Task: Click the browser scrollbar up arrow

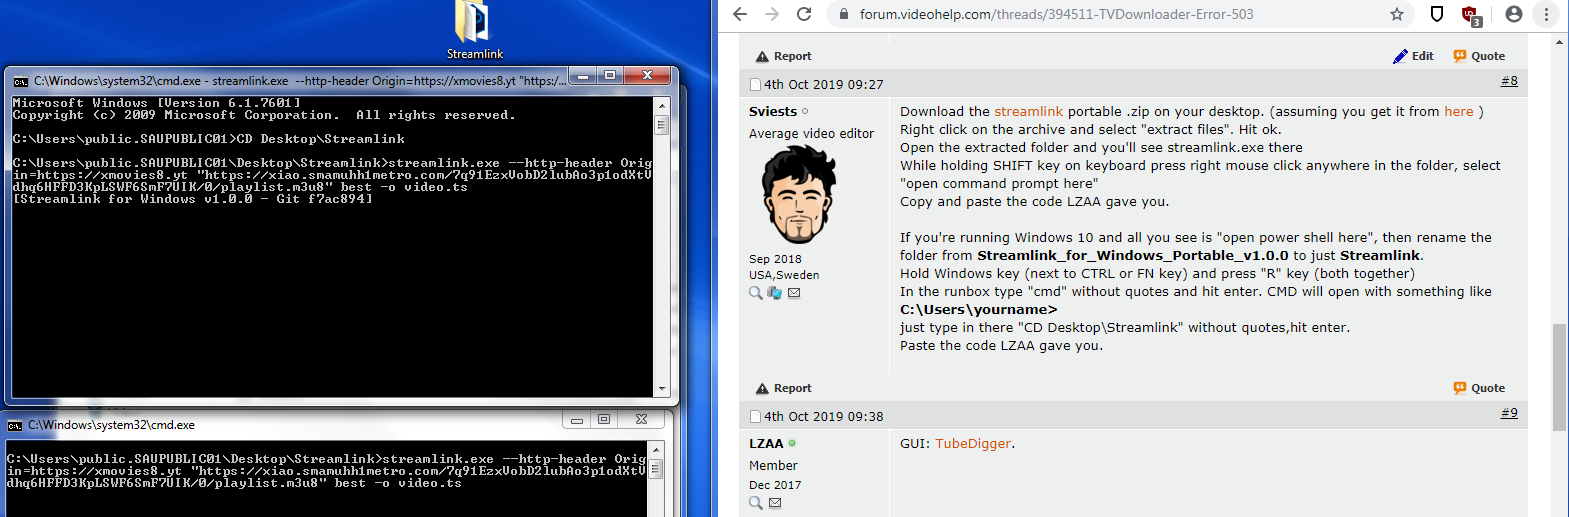Action: tap(1559, 43)
